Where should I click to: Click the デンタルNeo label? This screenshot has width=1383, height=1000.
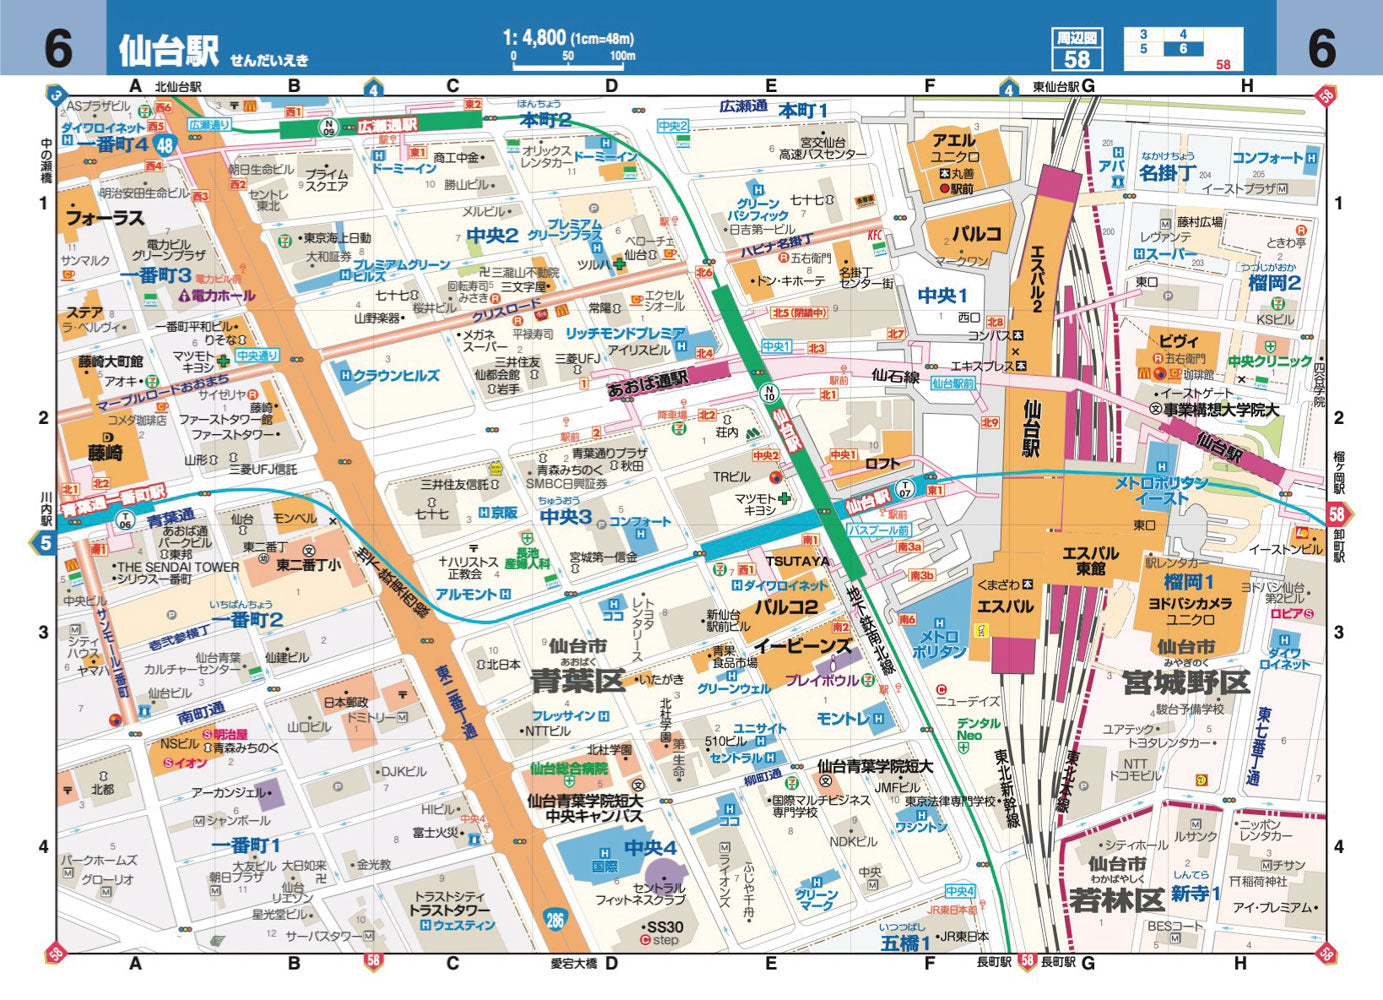coord(978,729)
